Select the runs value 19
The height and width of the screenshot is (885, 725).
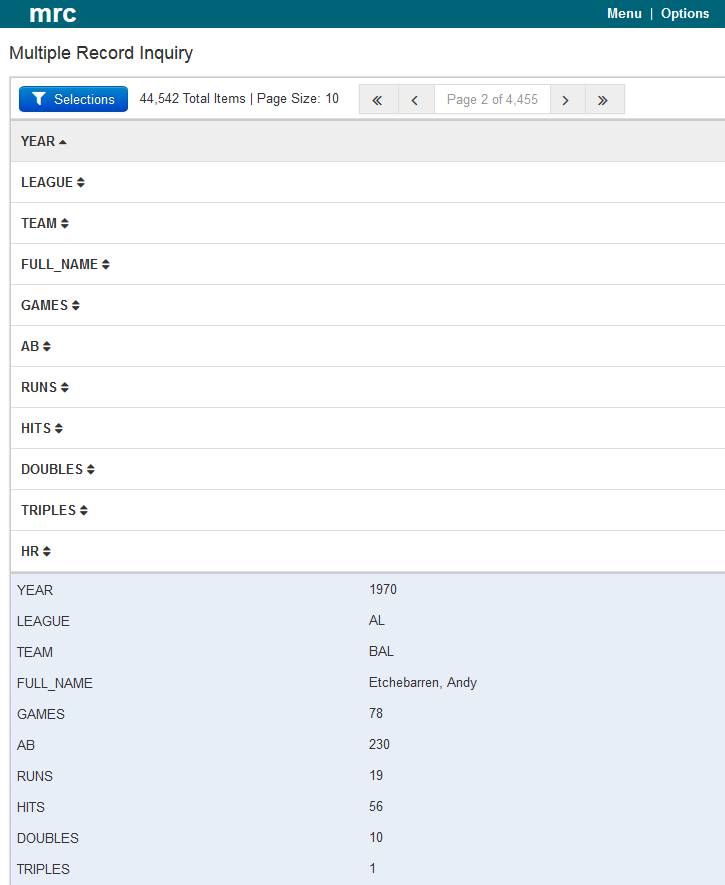376,776
